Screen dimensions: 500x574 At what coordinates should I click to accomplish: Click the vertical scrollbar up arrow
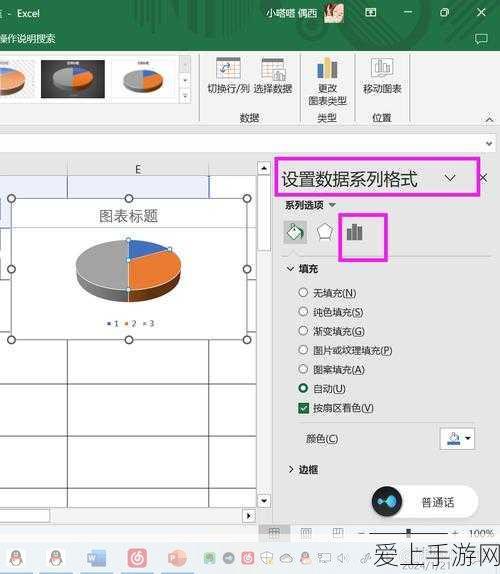(x=264, y=168)
